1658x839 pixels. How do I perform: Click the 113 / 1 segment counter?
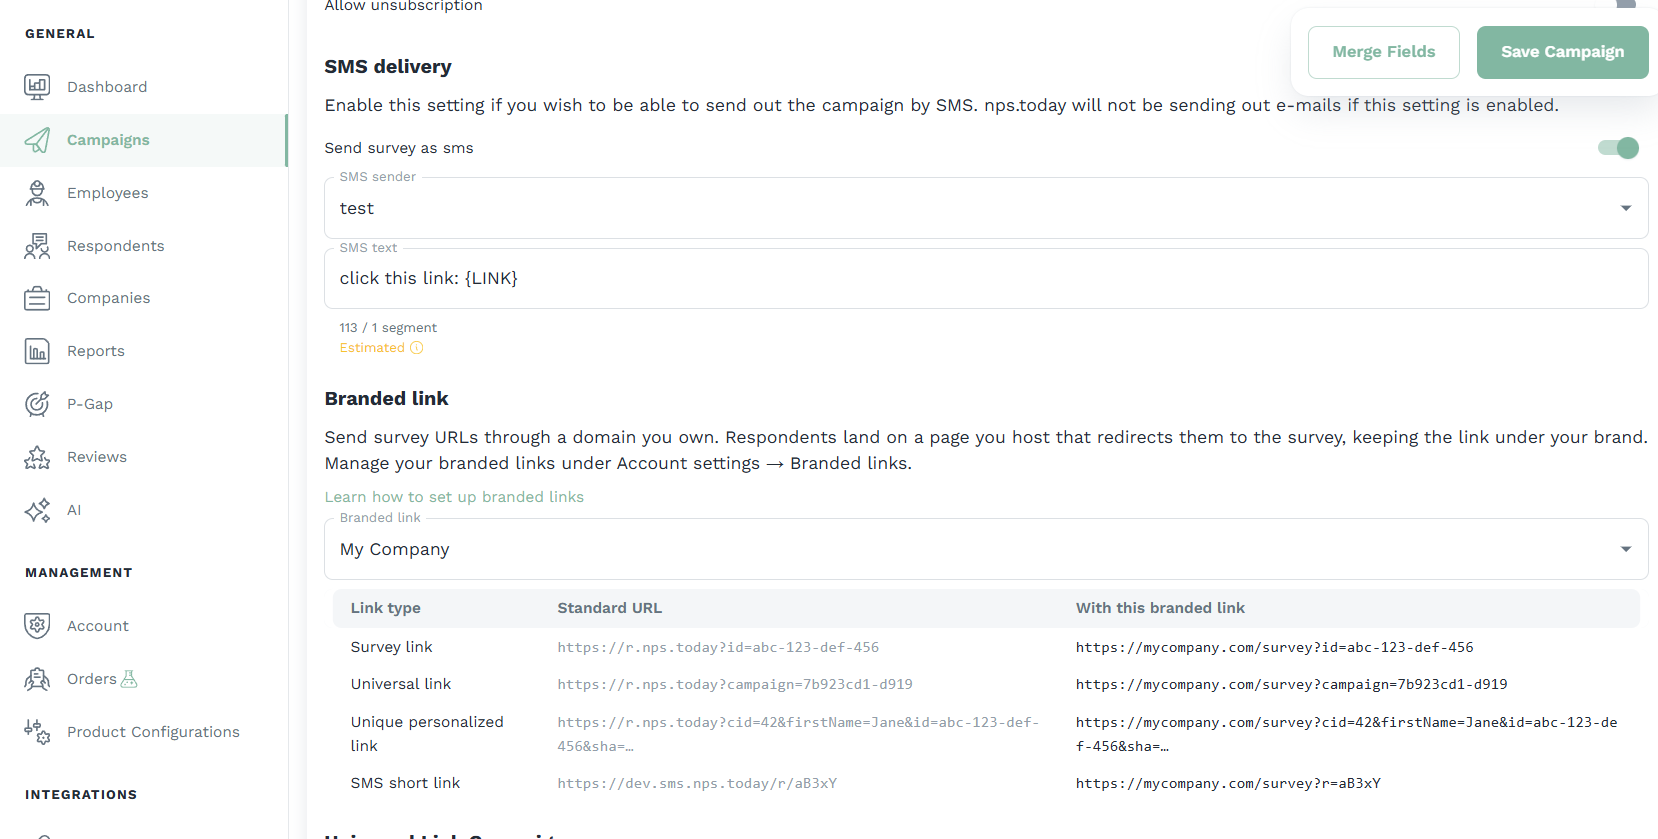click(x=388, y=328)
